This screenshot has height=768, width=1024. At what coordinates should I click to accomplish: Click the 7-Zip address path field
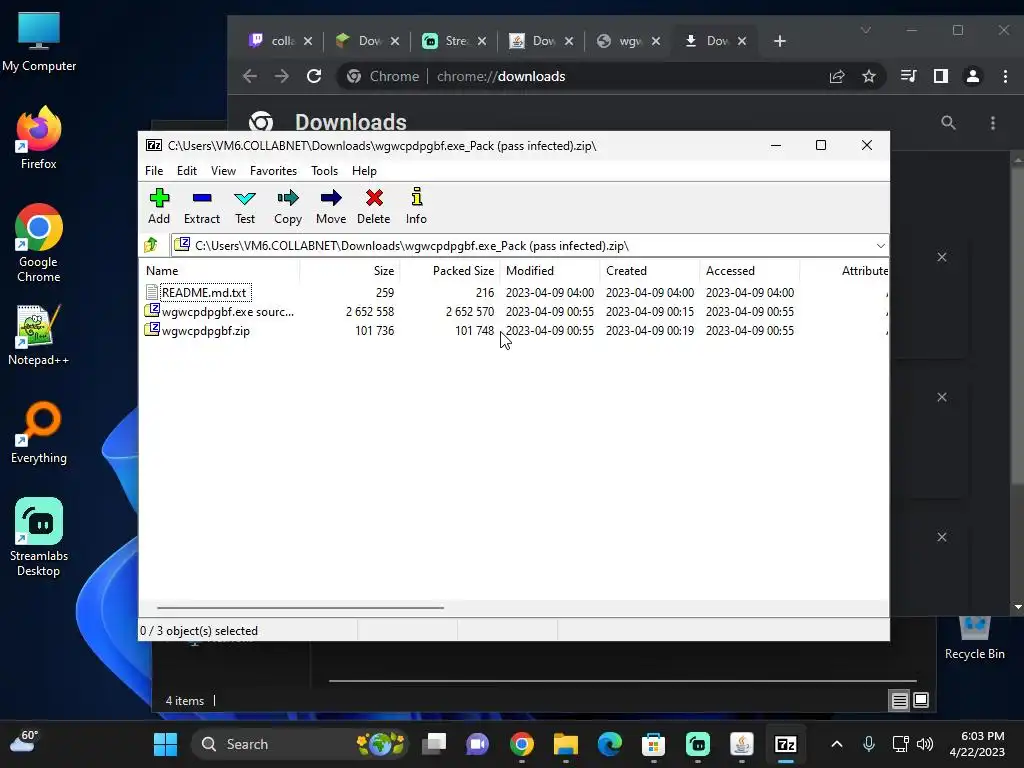(522, 246)
